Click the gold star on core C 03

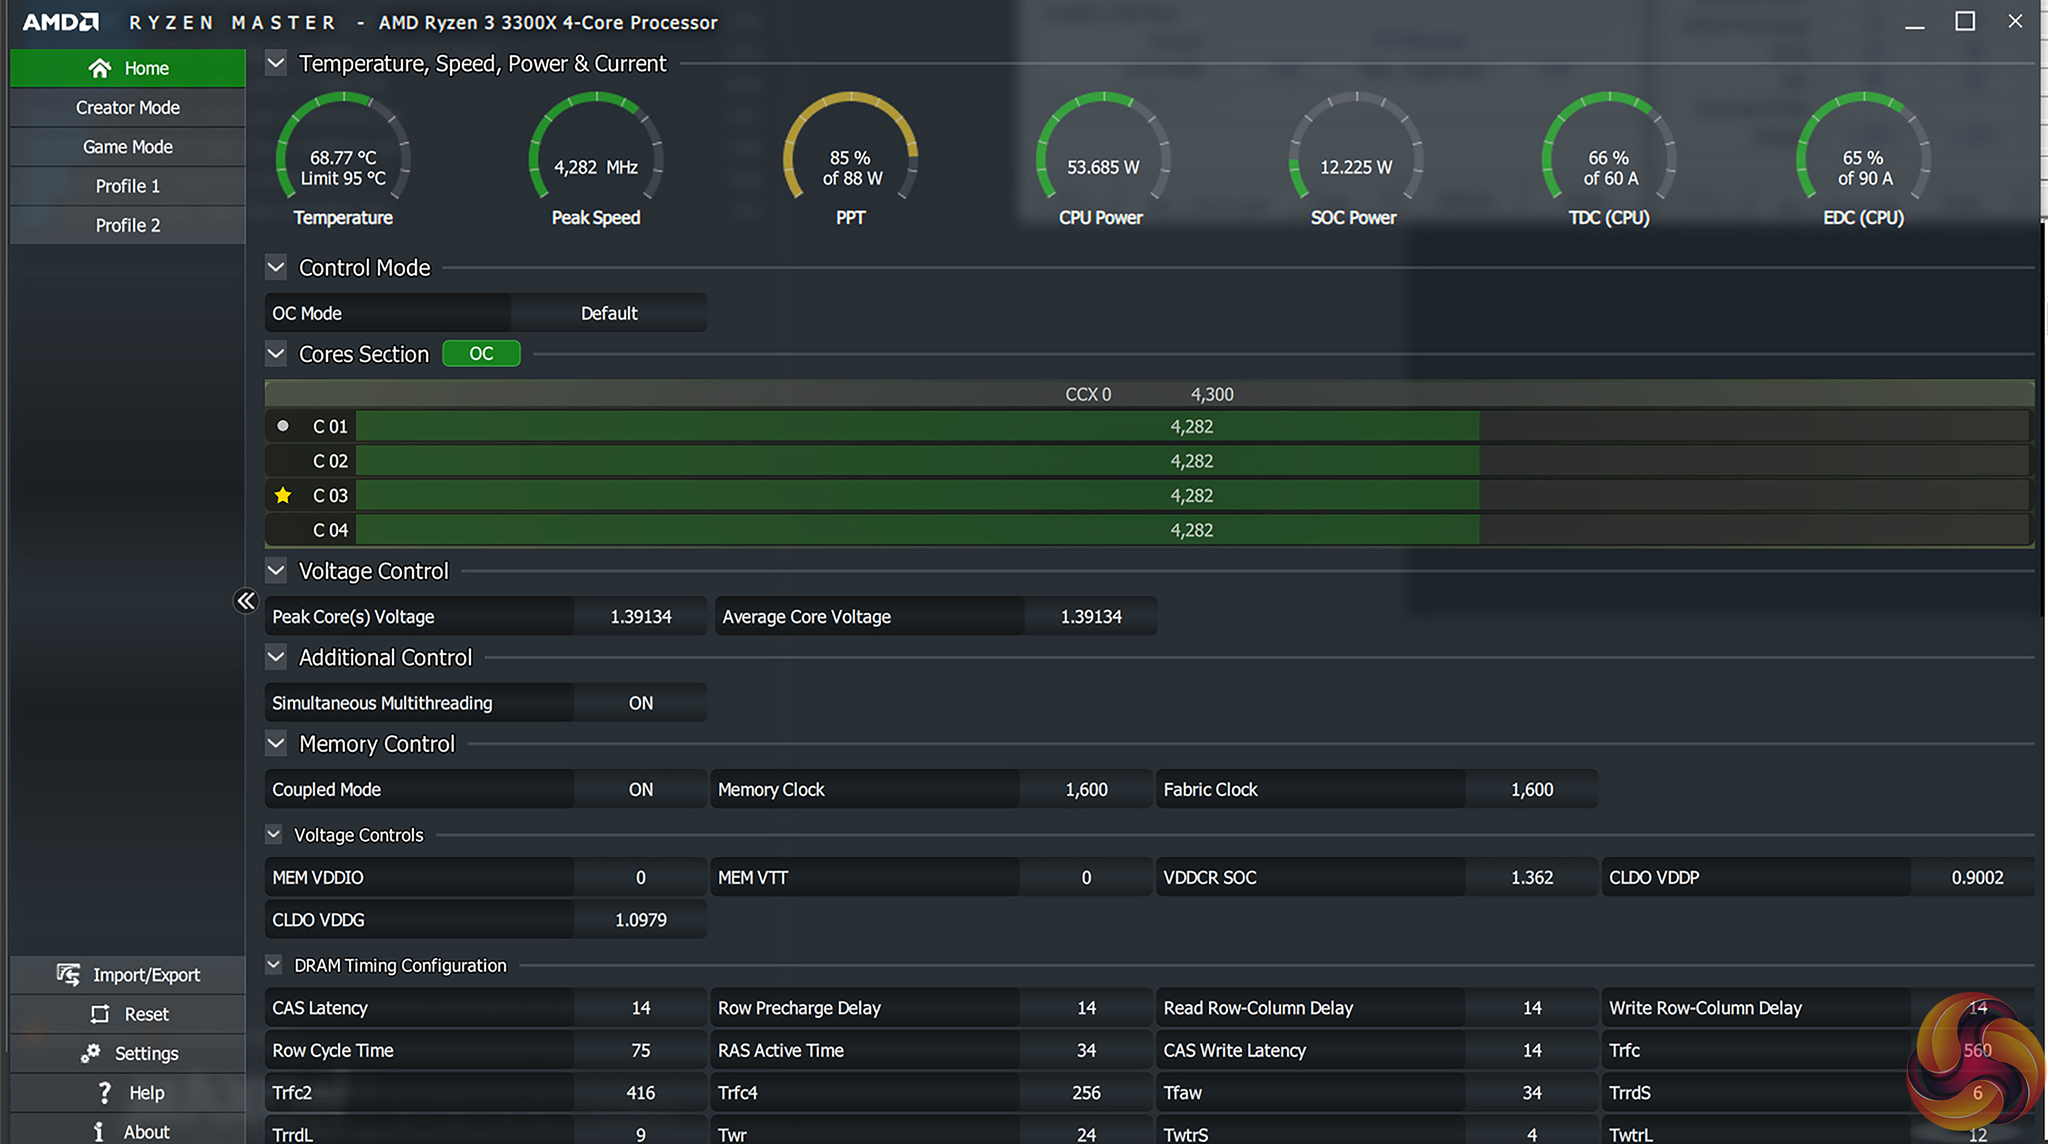tap(283, 495)
